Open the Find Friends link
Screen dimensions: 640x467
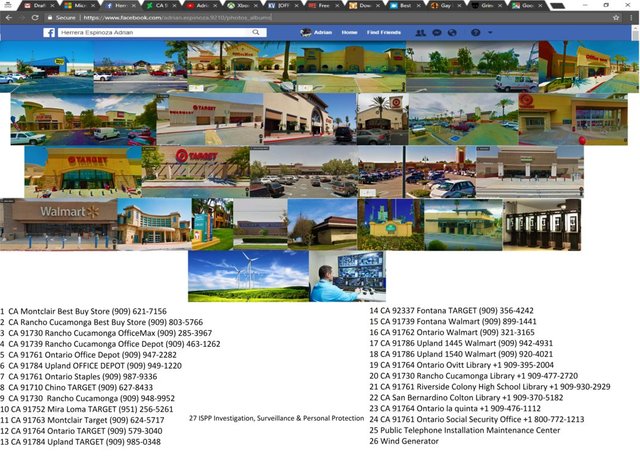click(384, 32)
